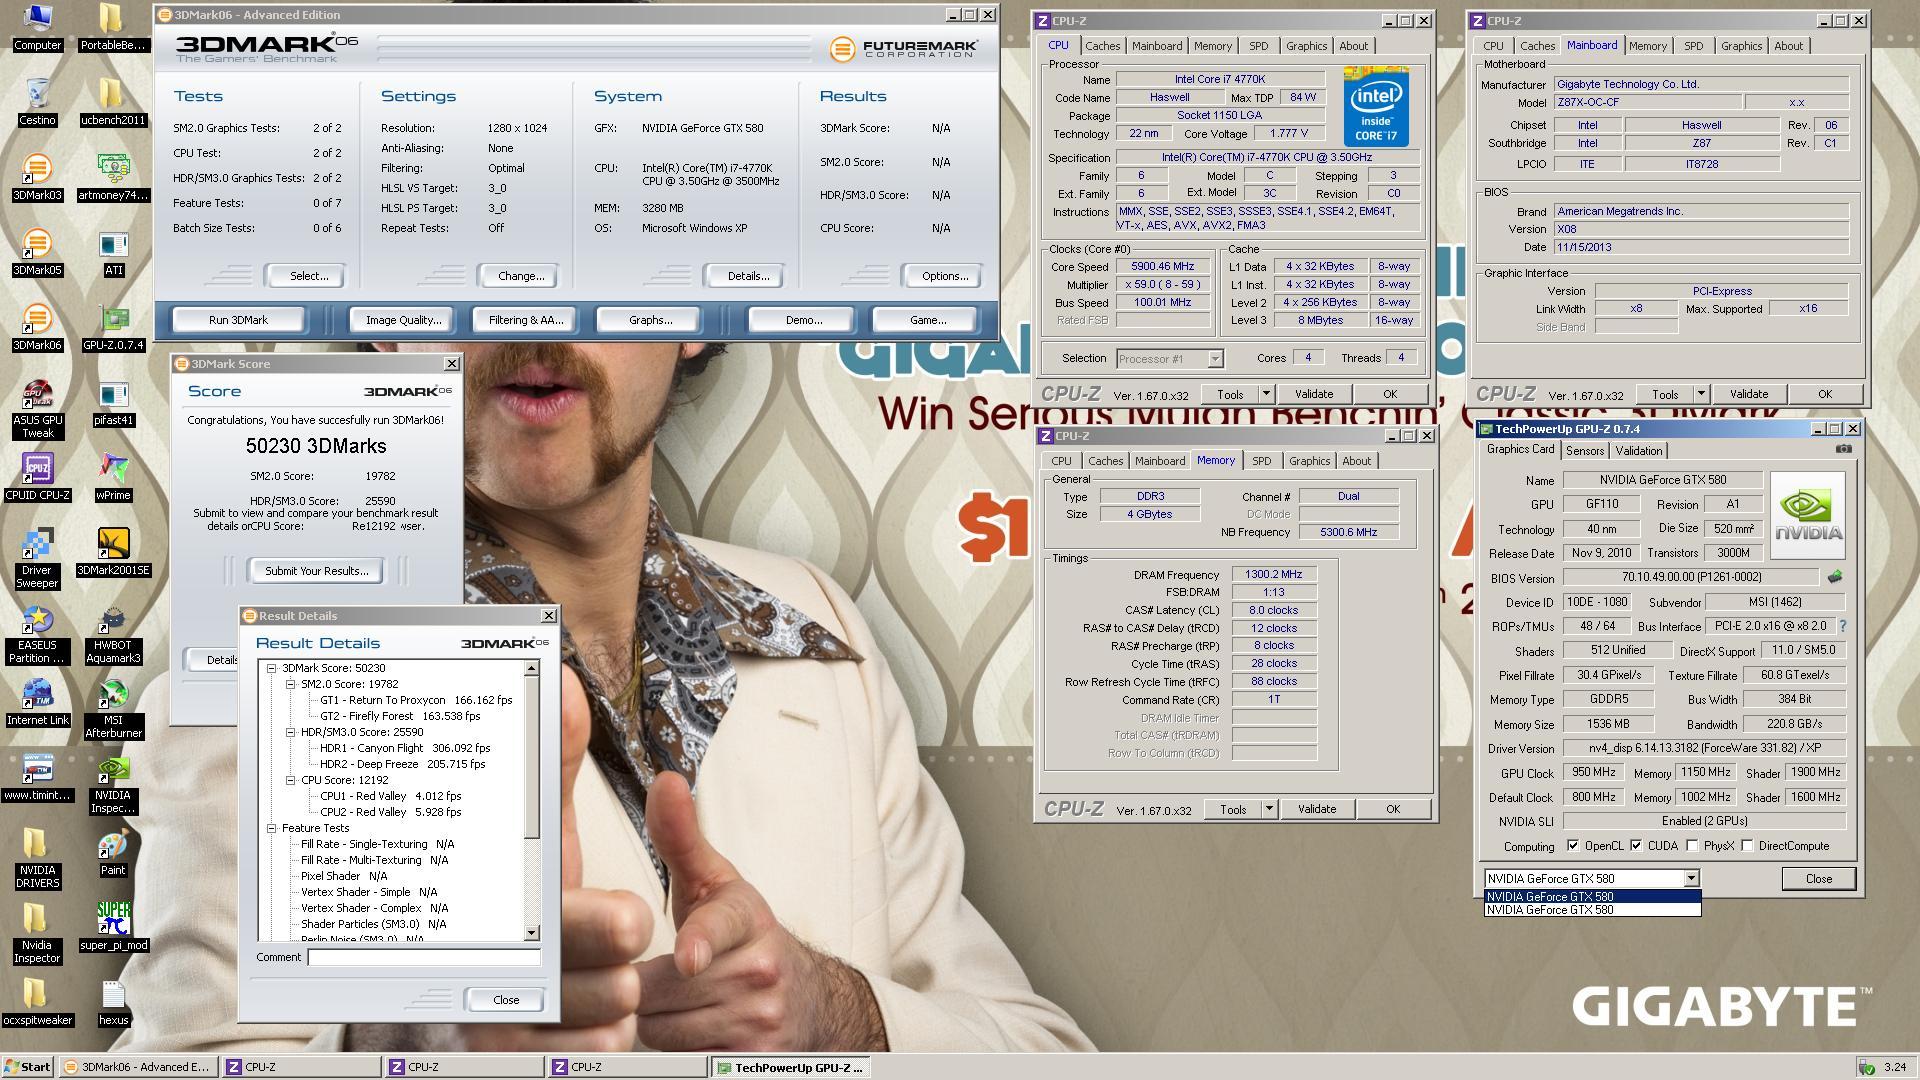The height and width of the screenshot is (1080, 1920).
Task: Open the Computer desktop icon
Action: pos(37,27)
